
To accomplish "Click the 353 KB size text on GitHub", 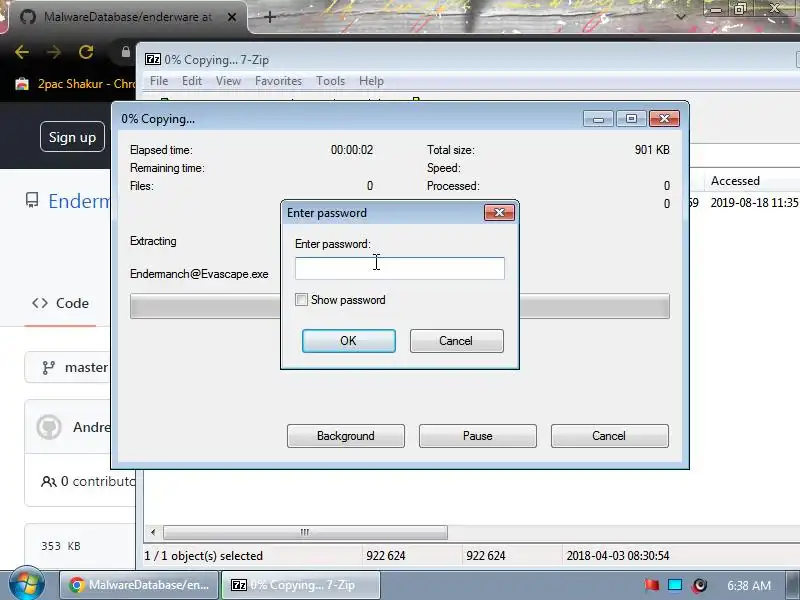I will pos(61,546).
